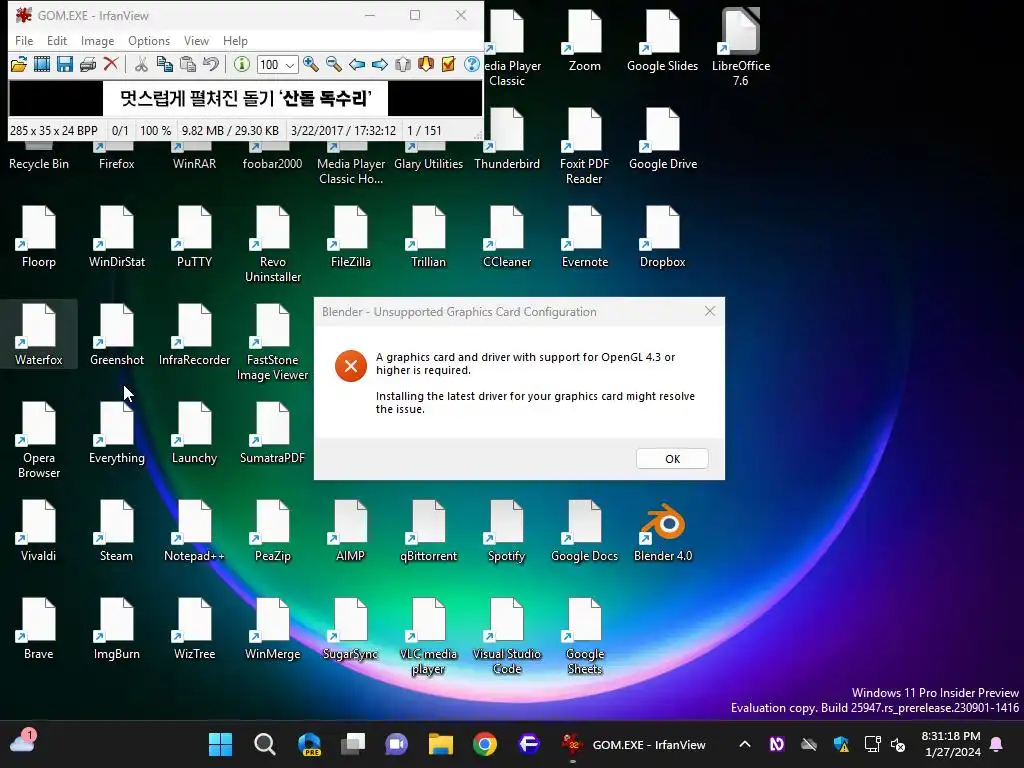Select the Blender 4.0 desktop shortcut

(662, 532)
